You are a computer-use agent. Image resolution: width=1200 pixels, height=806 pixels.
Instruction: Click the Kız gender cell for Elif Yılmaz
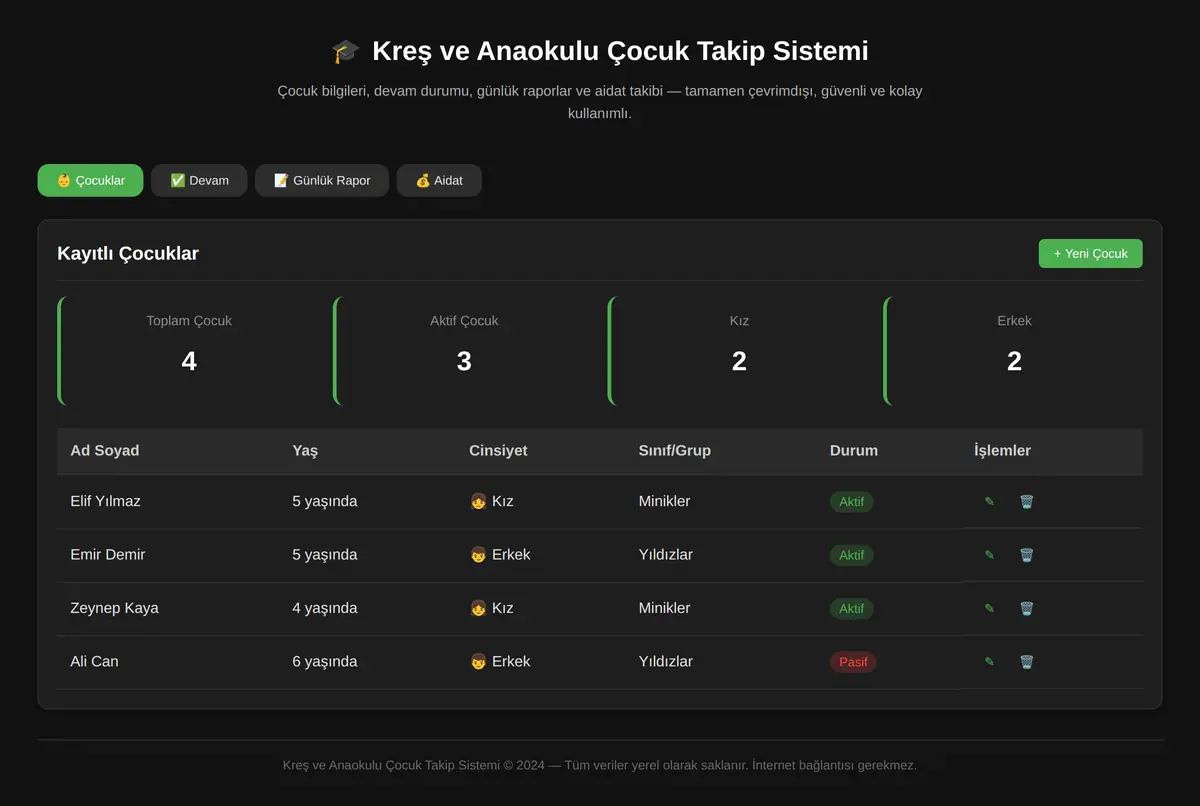(x=491, y=502)
